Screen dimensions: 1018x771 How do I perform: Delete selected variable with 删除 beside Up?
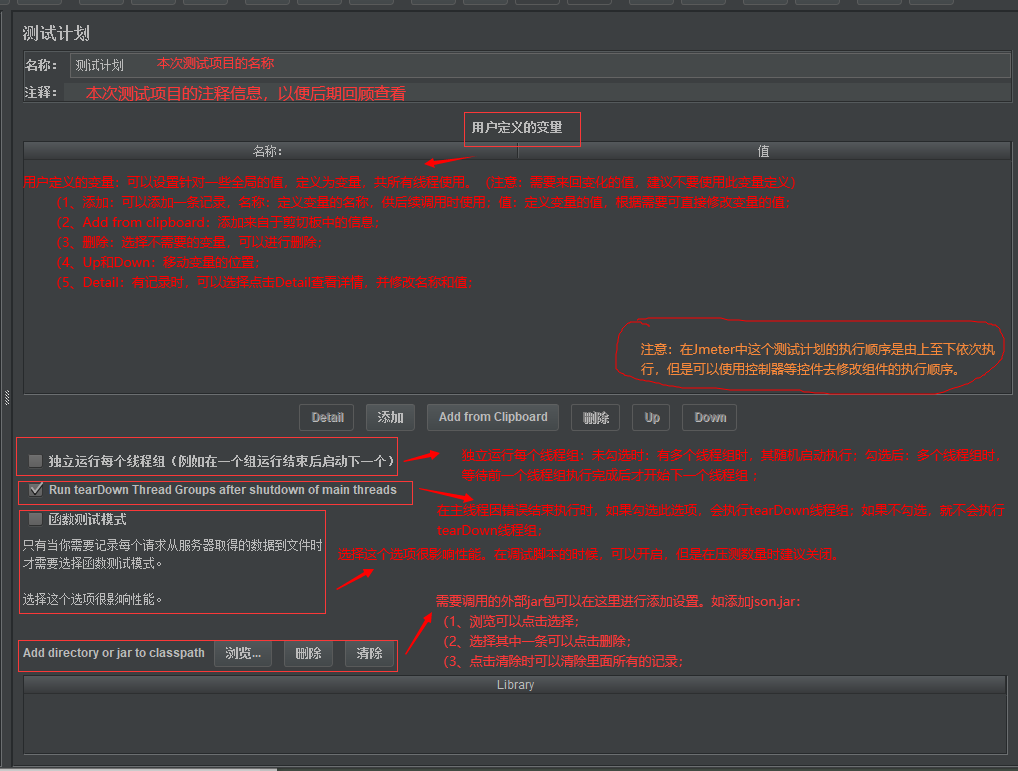595,417
